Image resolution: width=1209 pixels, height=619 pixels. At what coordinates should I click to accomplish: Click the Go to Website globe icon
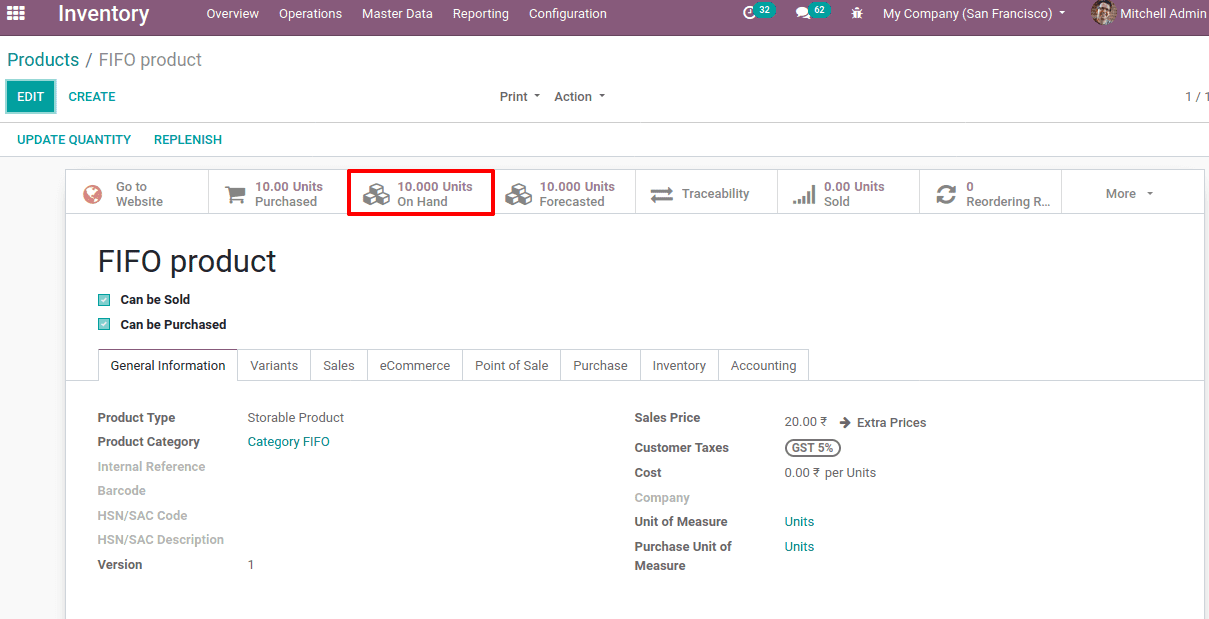pos(92,194)
